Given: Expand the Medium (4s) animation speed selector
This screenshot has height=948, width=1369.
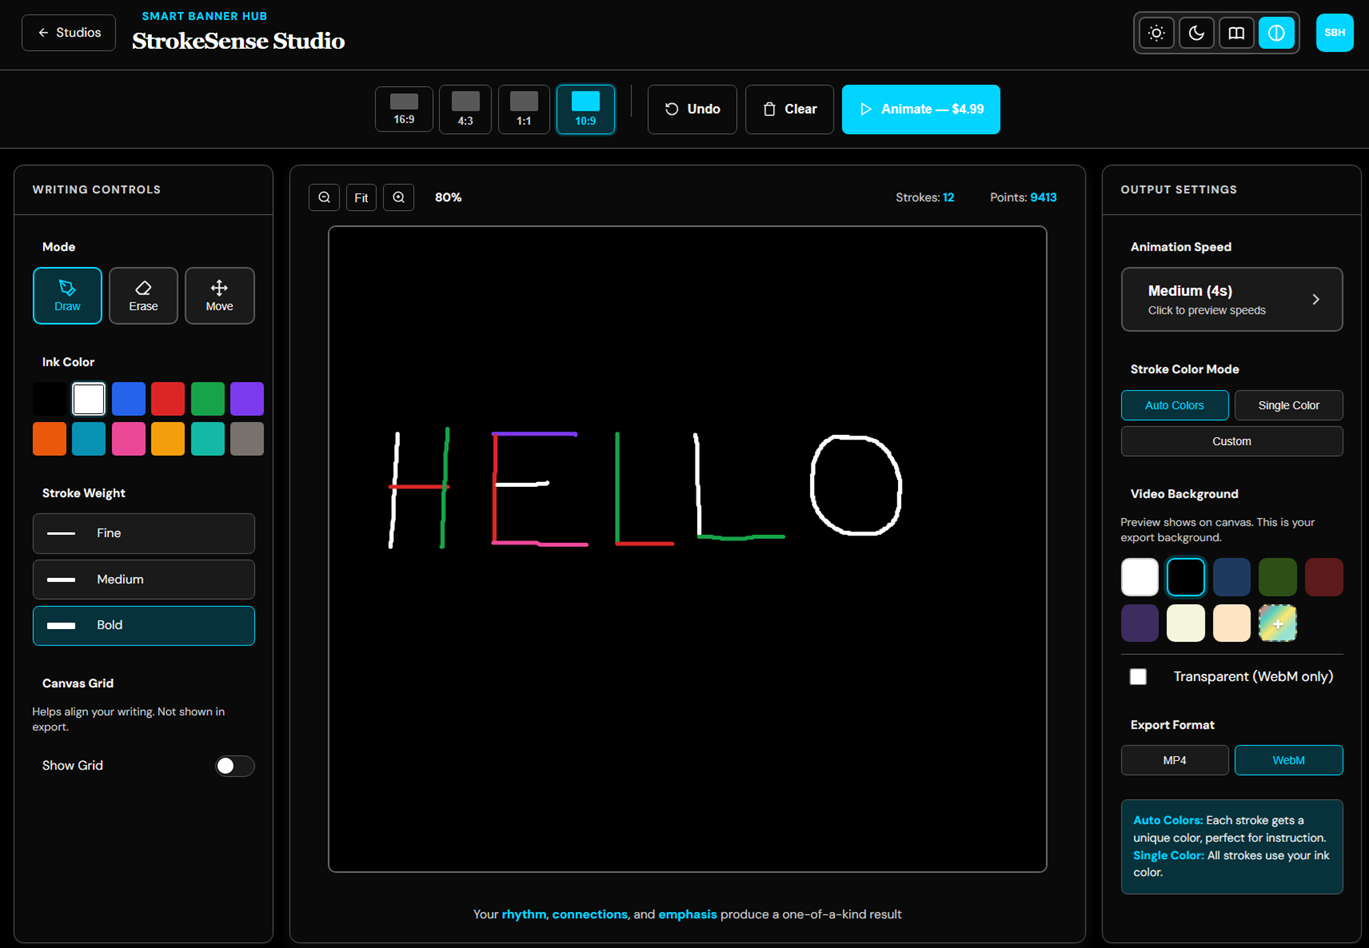Looking at the screenshot, I should pyautogui.click(x=1231, y=299).
